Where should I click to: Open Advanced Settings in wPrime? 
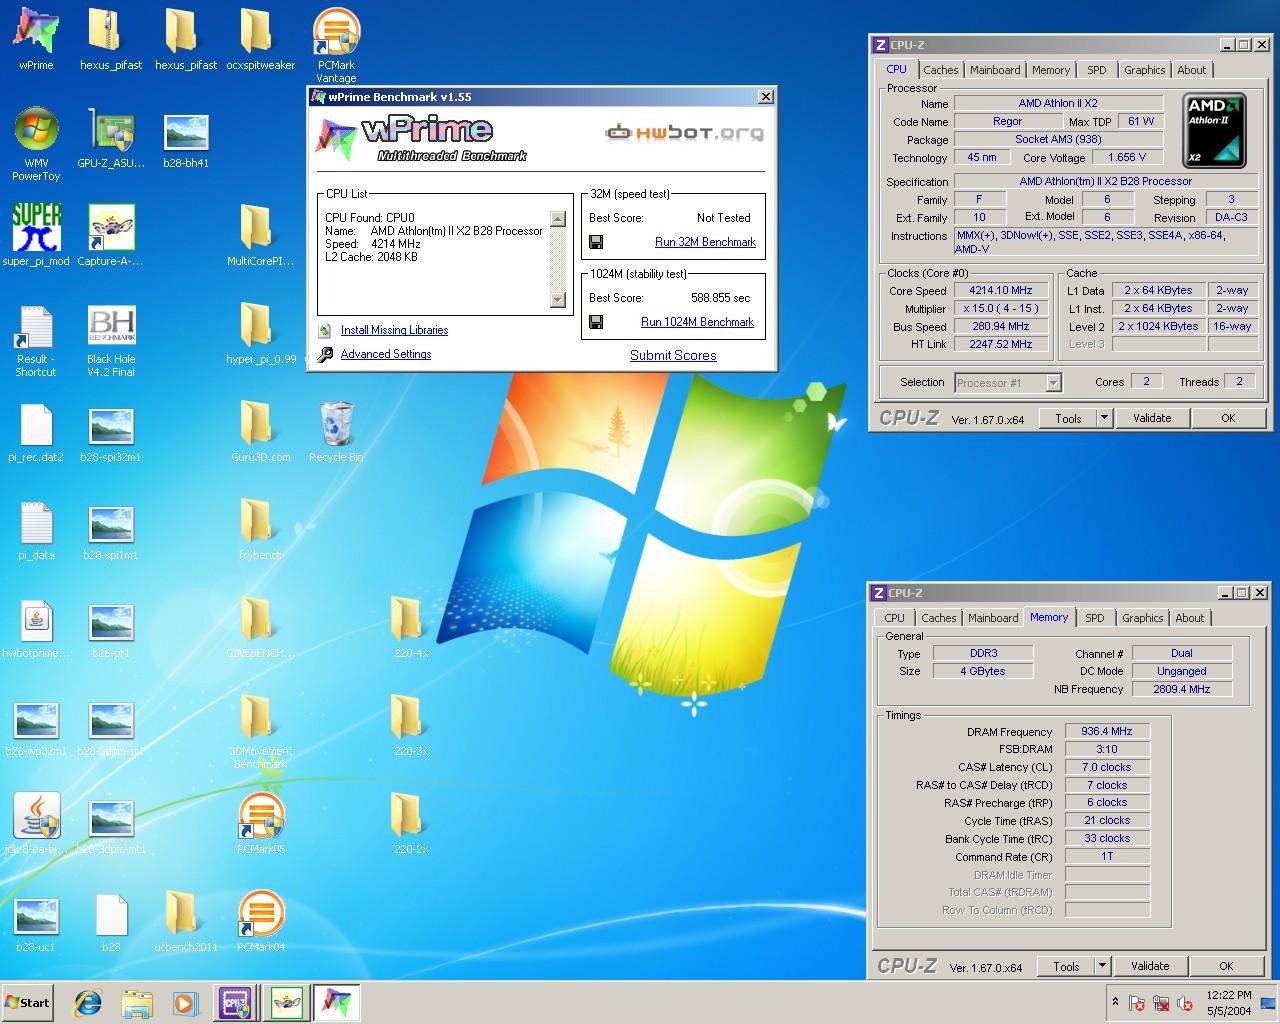(x=386, y=354)
